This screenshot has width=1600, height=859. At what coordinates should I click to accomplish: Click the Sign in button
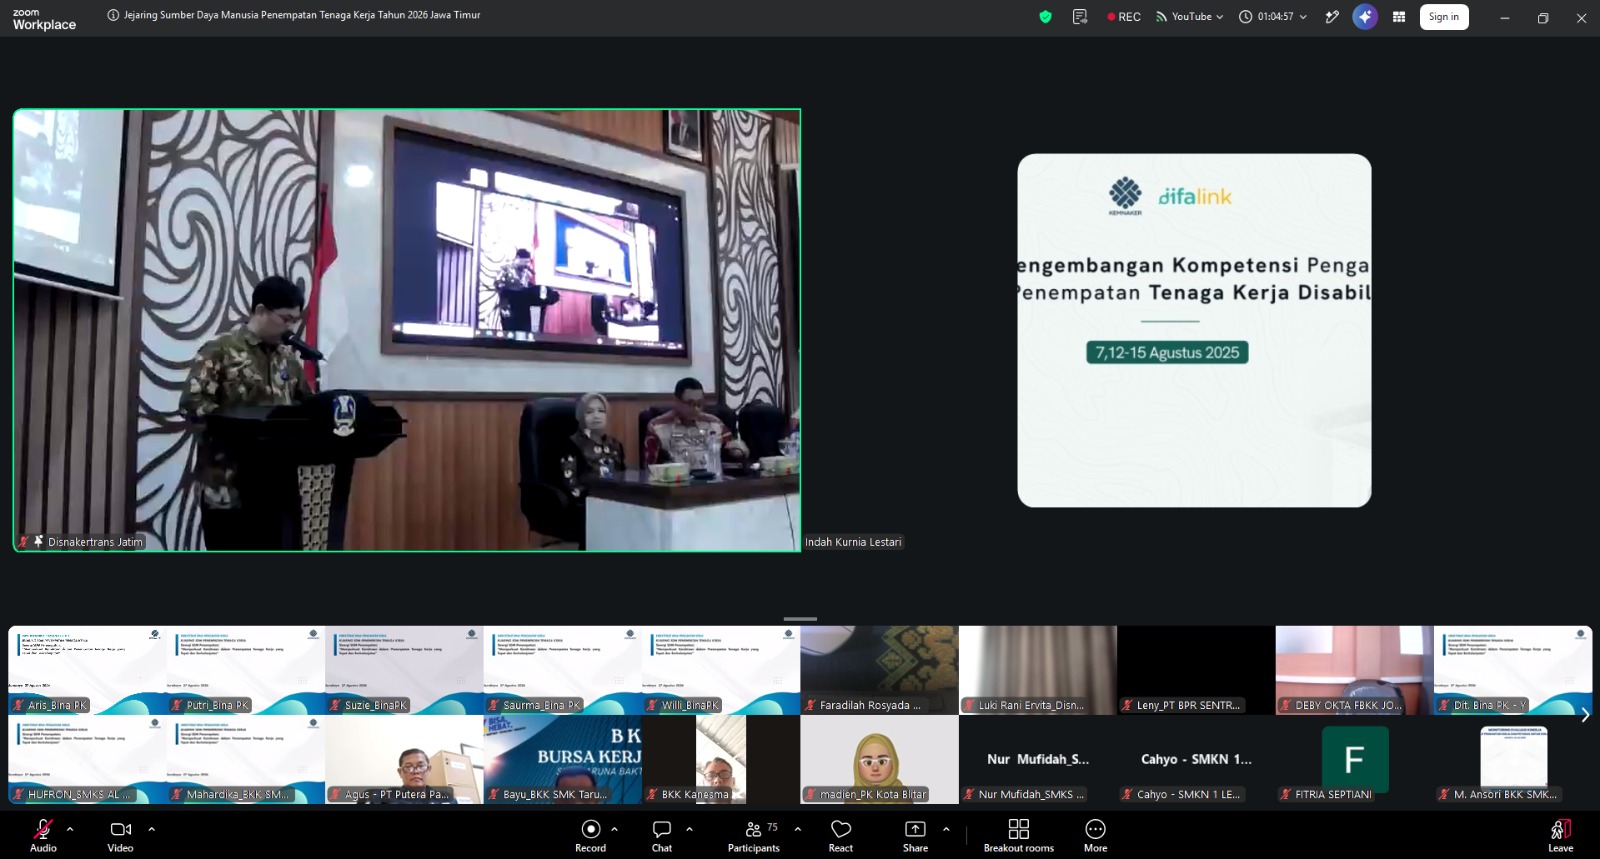point(1444,17)
